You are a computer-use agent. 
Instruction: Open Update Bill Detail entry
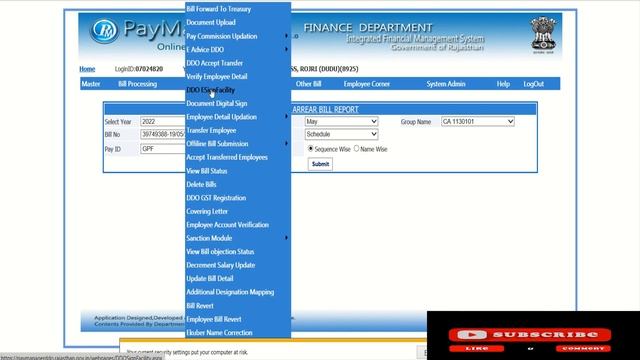pyautogui.click(x=210, y=279)
